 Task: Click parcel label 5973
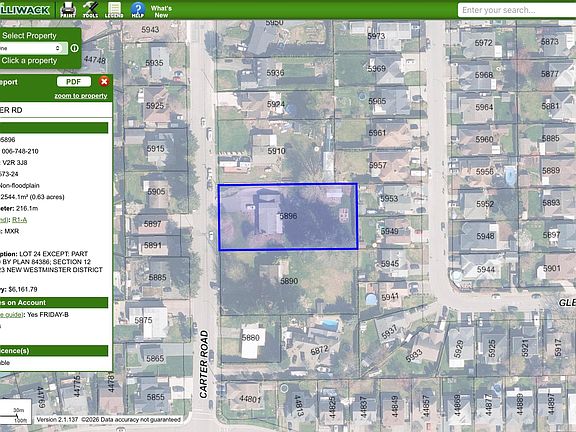tap(376, 36)
